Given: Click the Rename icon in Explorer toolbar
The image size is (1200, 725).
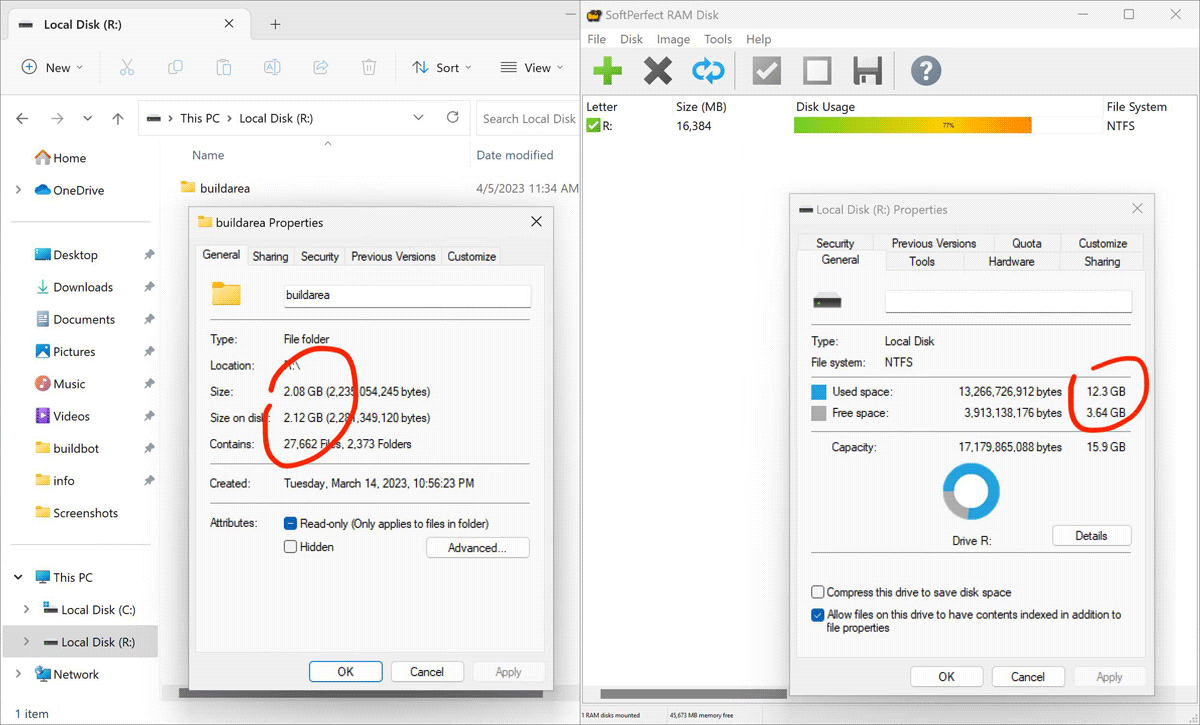Looking at the screenshot, I should coord(272,68).
